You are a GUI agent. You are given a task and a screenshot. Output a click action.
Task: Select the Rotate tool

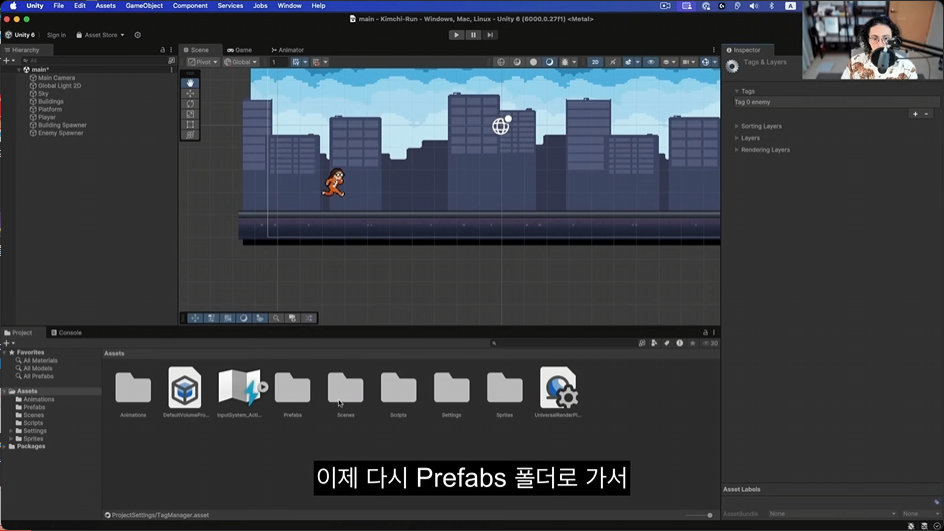click(x=190, y=104)
